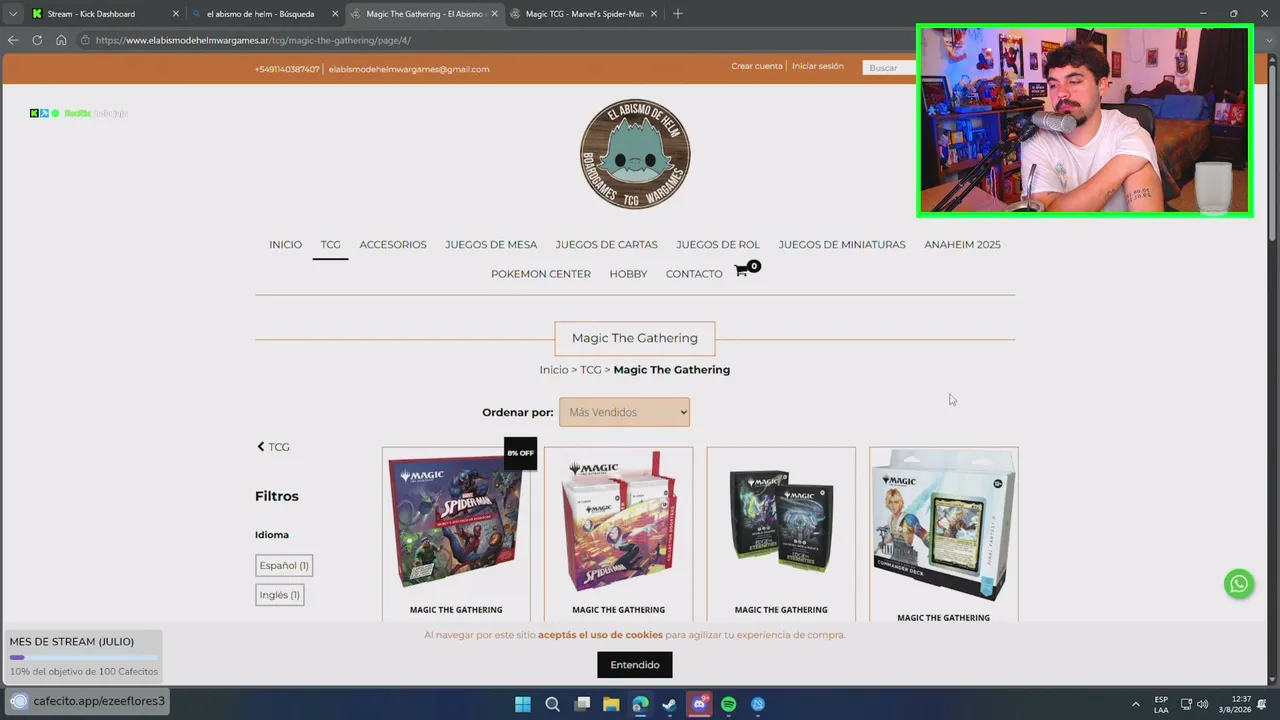Filter products by Español language

284,565
